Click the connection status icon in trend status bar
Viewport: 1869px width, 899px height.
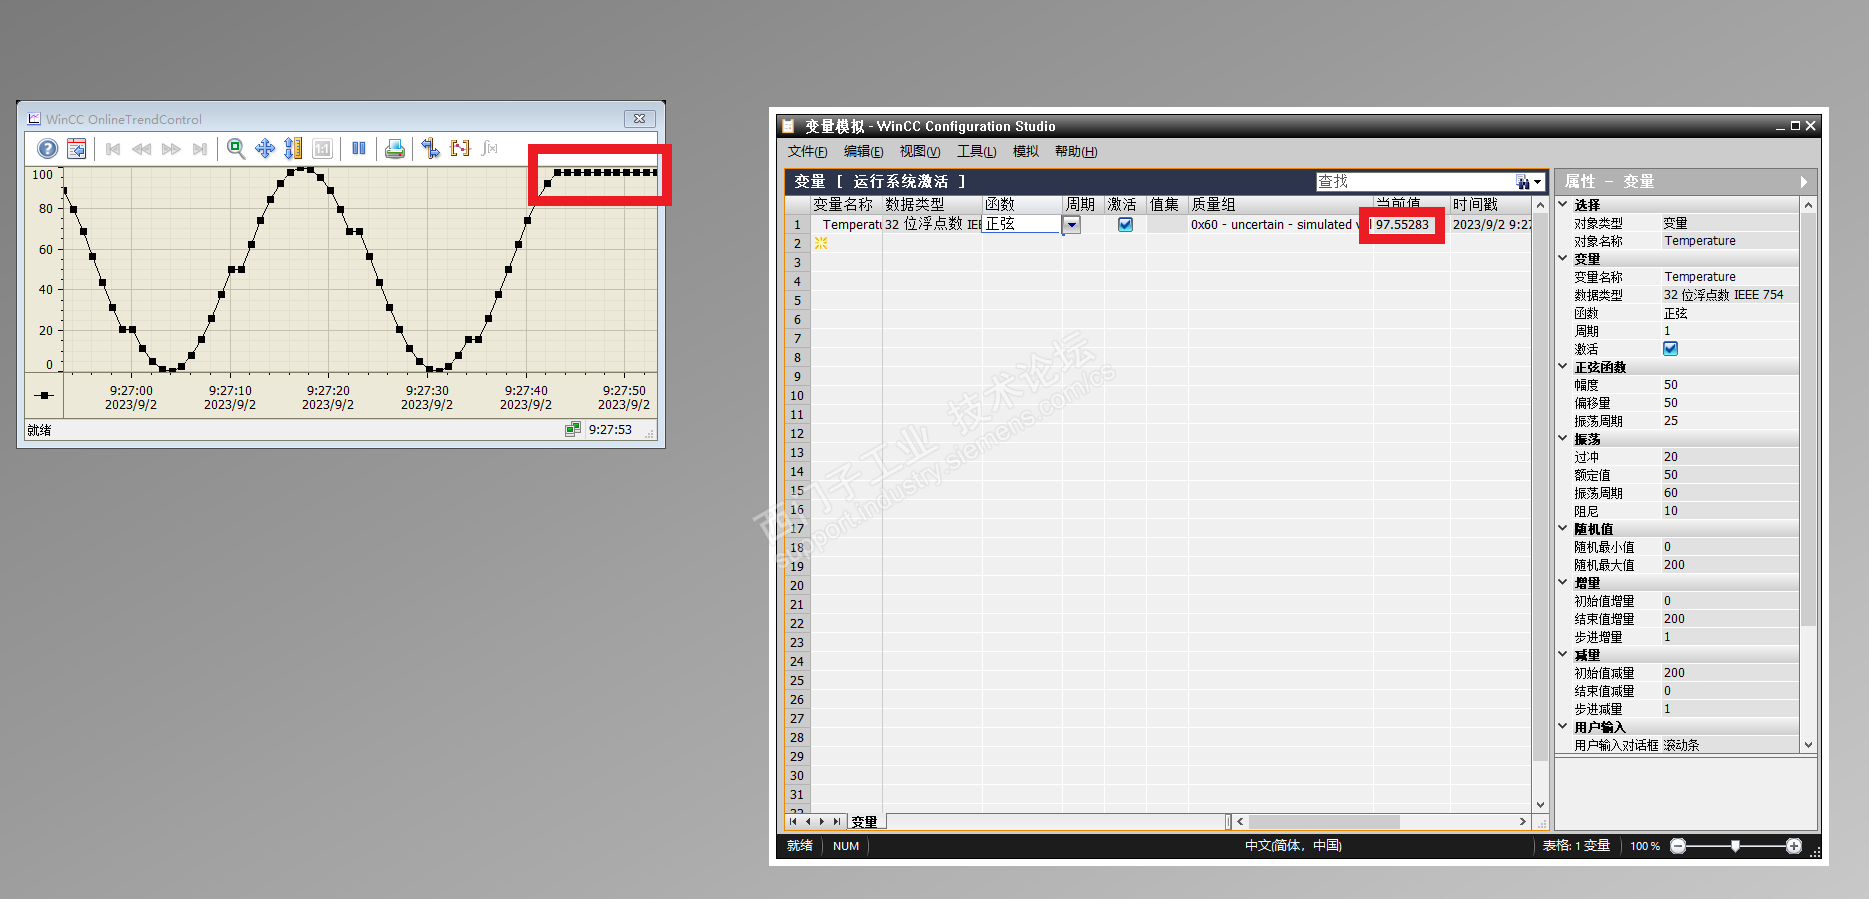pyautogui.click(x=573, y=429)
